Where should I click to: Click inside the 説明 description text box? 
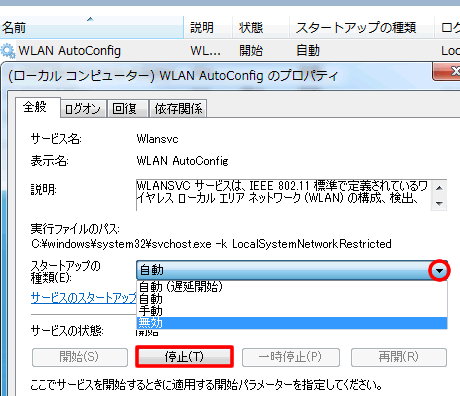283,195
